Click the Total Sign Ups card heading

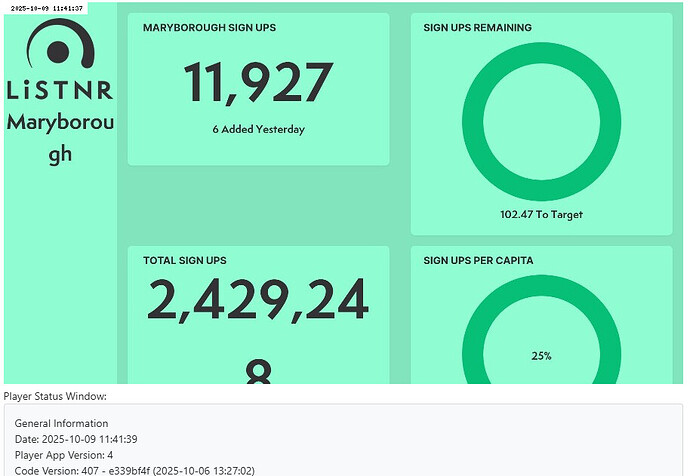[185, 261]
